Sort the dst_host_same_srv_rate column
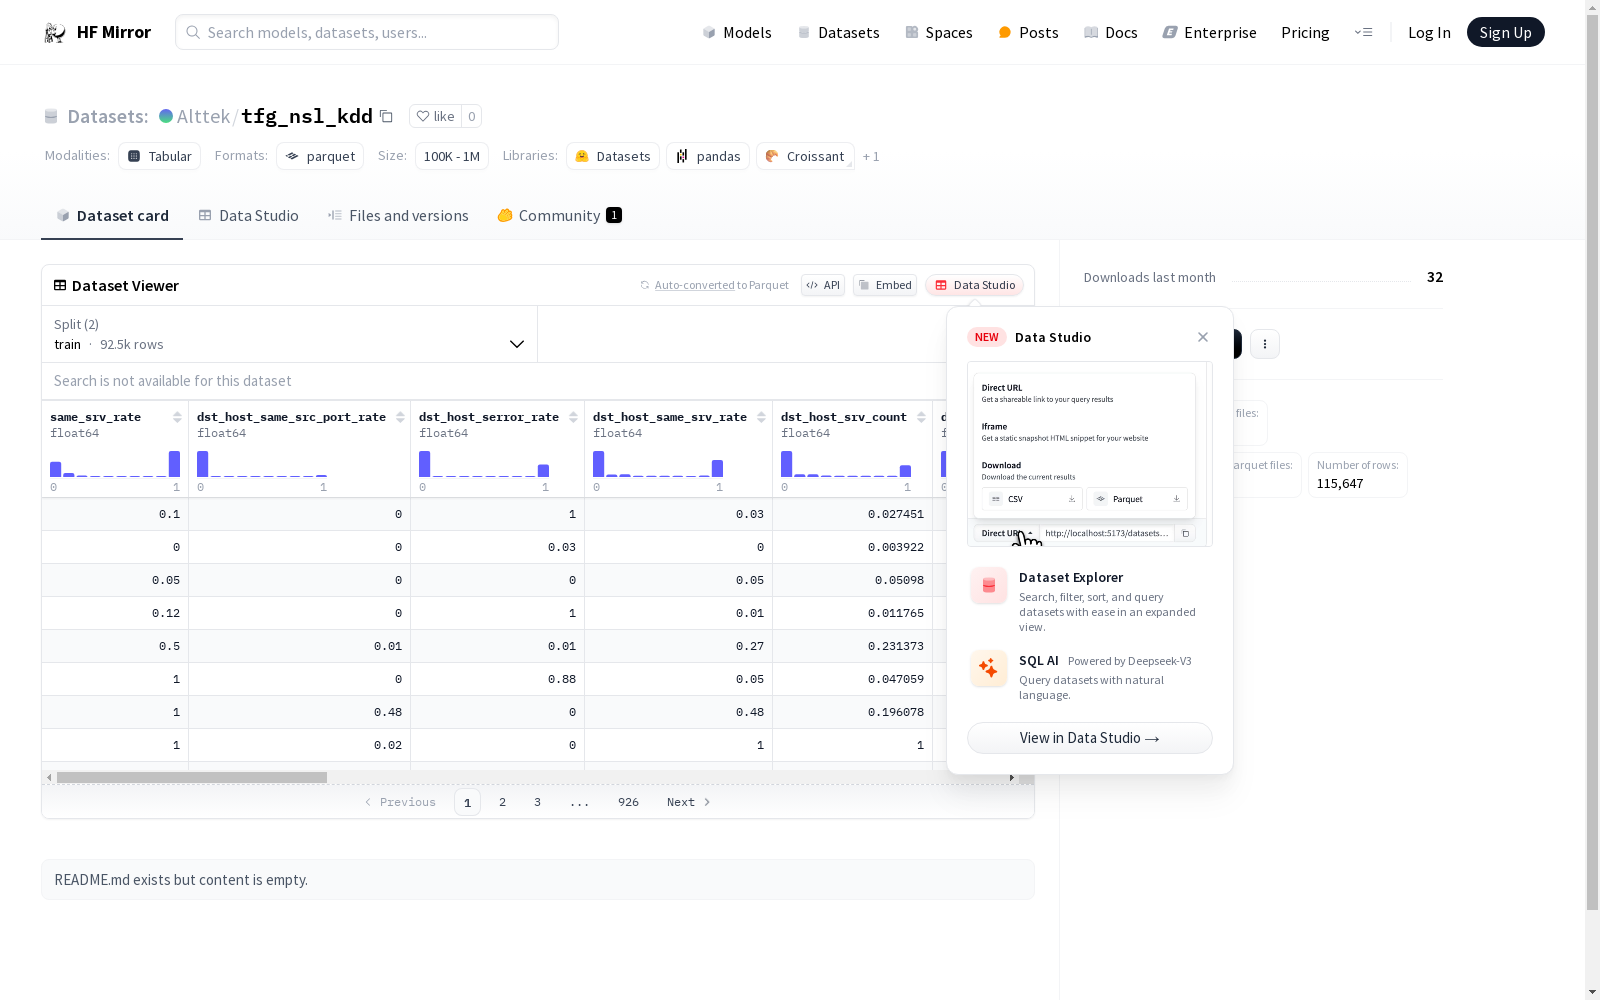This screenshot has width=1600, height=1000. point(761,417)
